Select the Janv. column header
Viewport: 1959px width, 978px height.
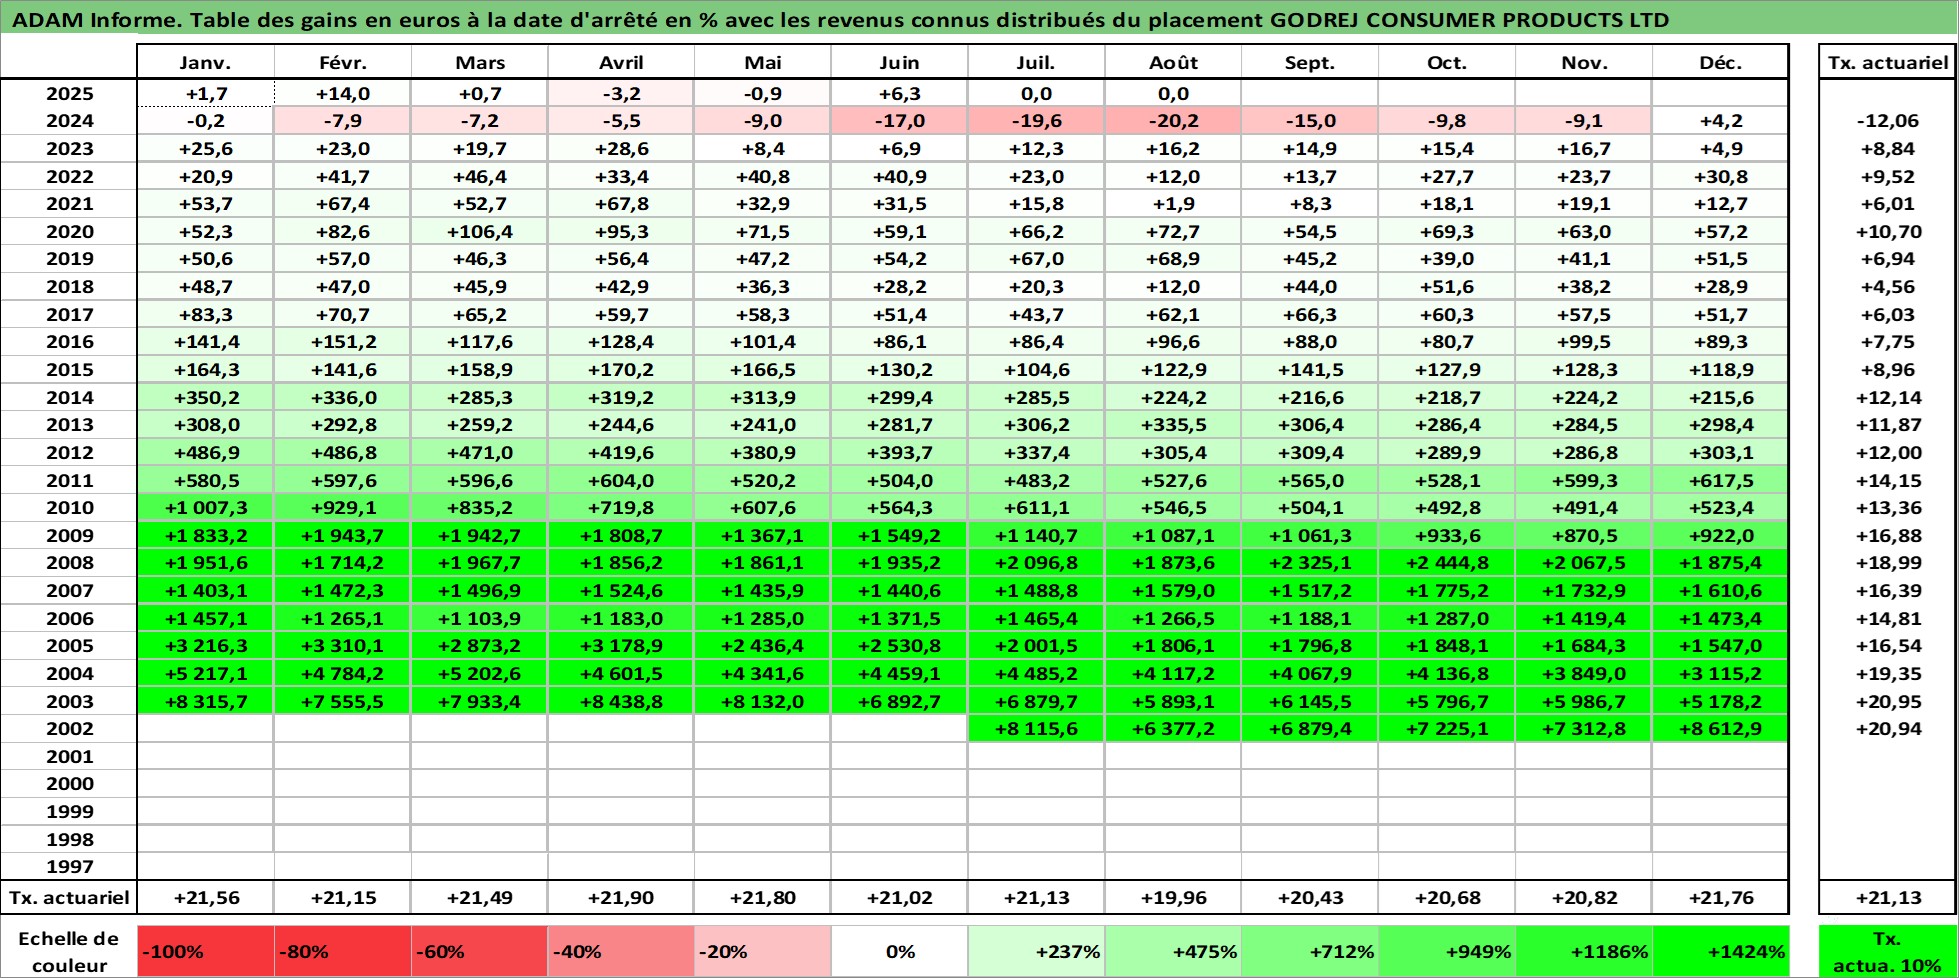tap(205, 62)
